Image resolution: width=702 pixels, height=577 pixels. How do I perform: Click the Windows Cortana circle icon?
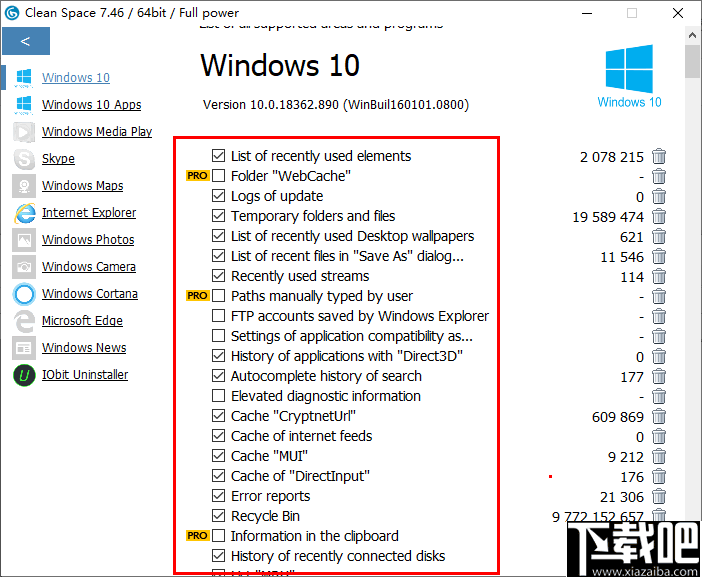pos(24,294)
